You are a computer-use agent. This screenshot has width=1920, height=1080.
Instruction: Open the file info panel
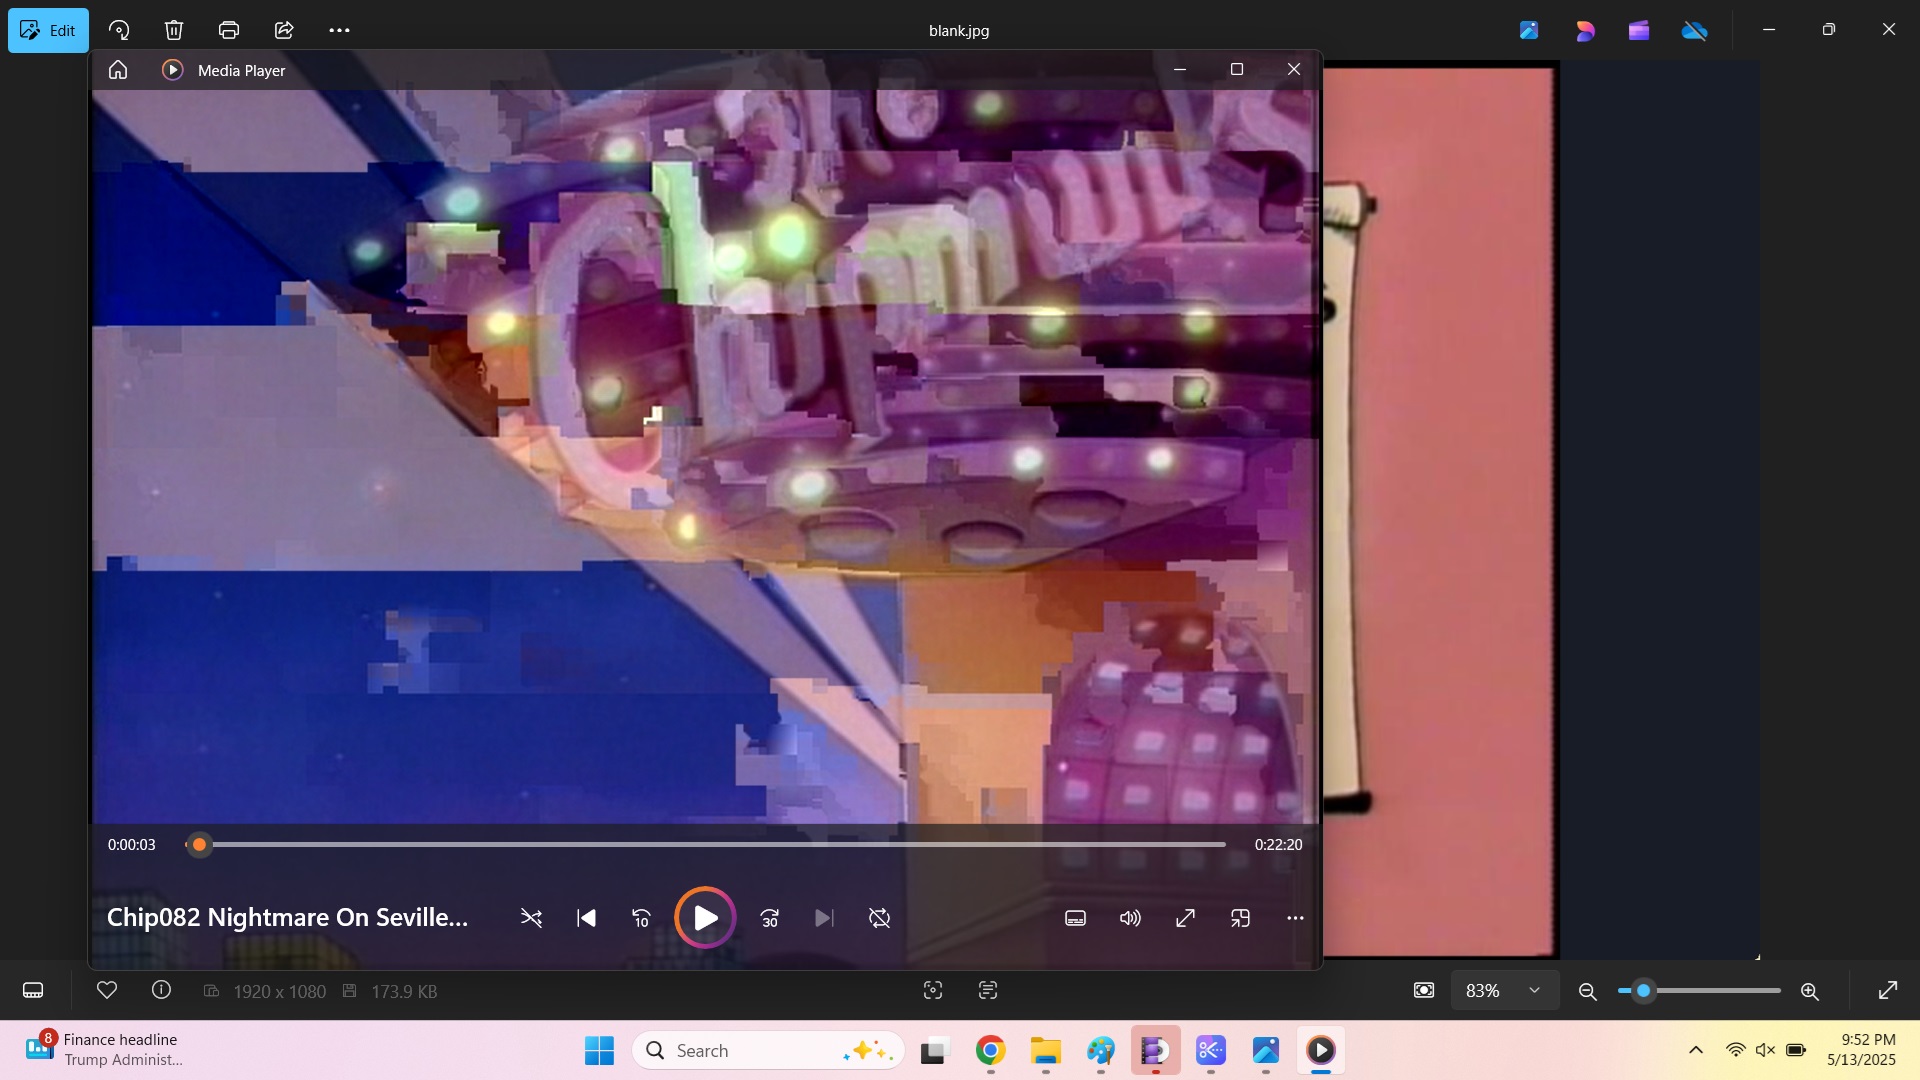click(x=161, y=990)
